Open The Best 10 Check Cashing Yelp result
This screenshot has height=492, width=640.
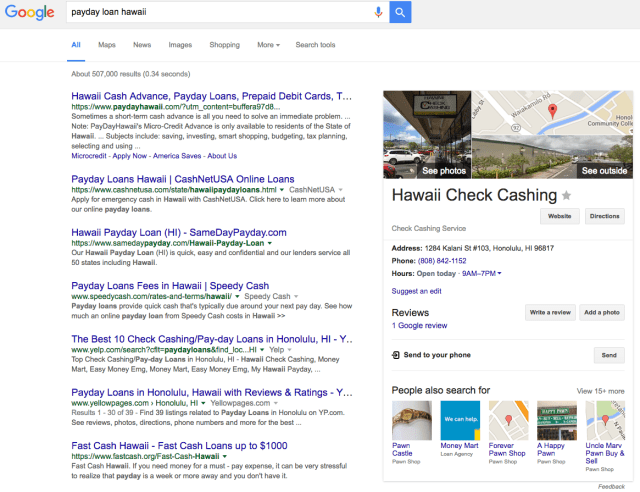click(212, 339)
